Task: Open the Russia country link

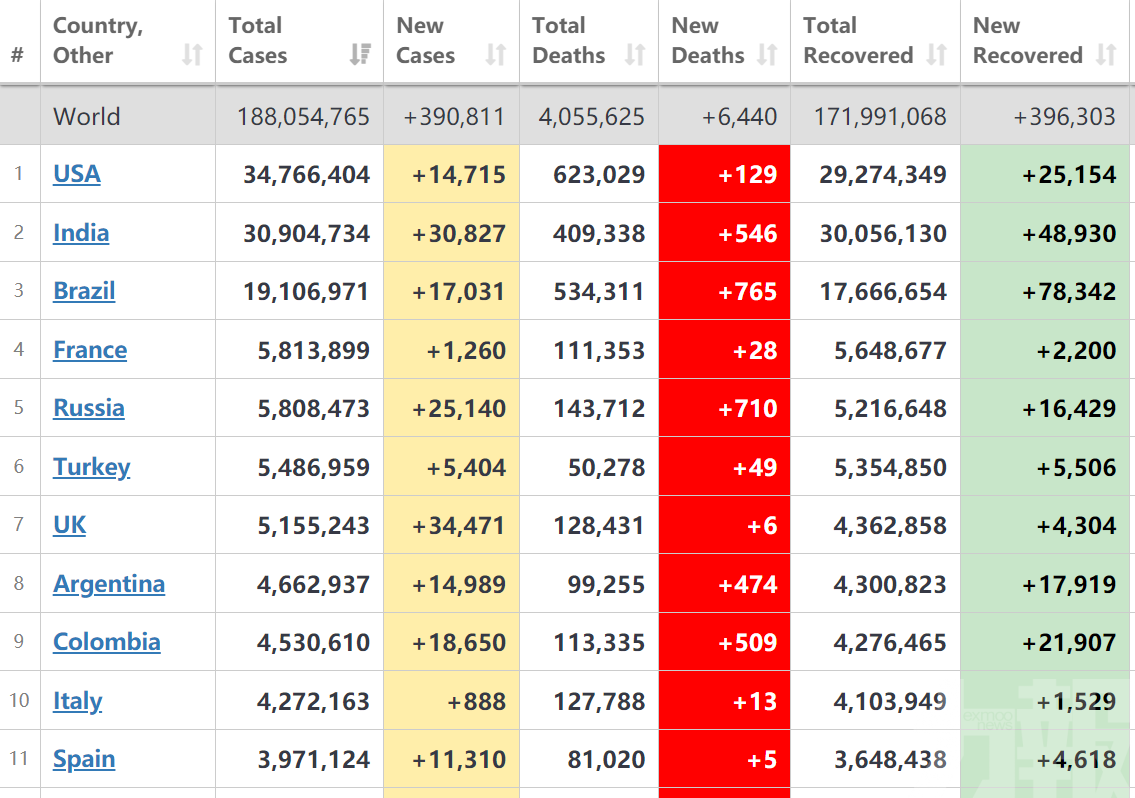Action: 88,408
